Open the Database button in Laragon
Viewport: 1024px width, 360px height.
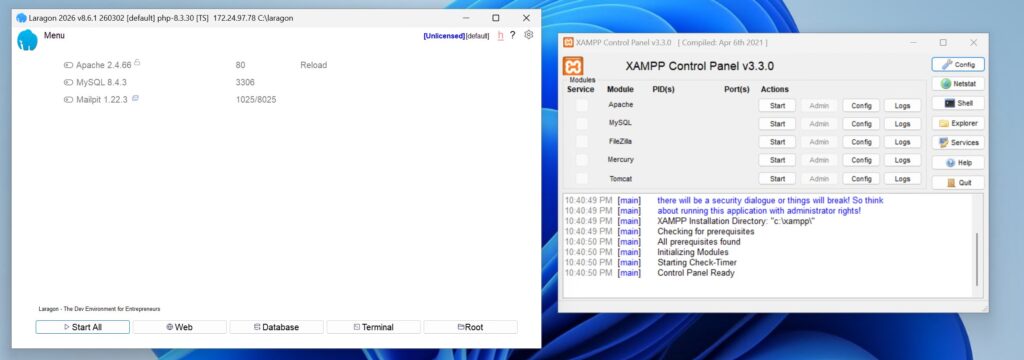point(276,327)
